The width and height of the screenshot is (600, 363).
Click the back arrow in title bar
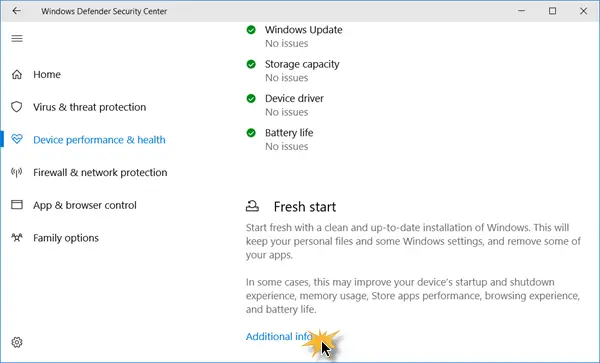click(16, 11)
